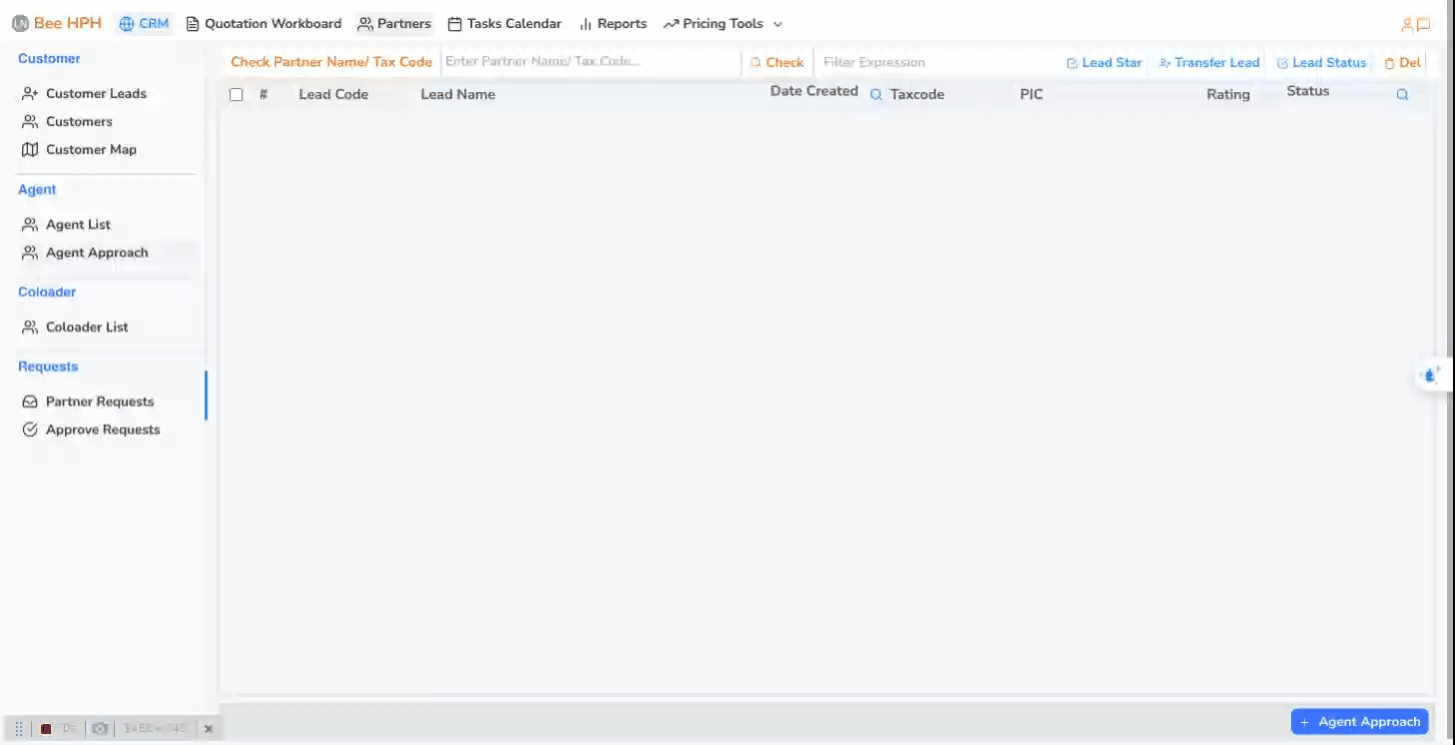Open Customer Map in the sidebar
The width and height of the screenshot is (1455, 745).
click(90, 150)
